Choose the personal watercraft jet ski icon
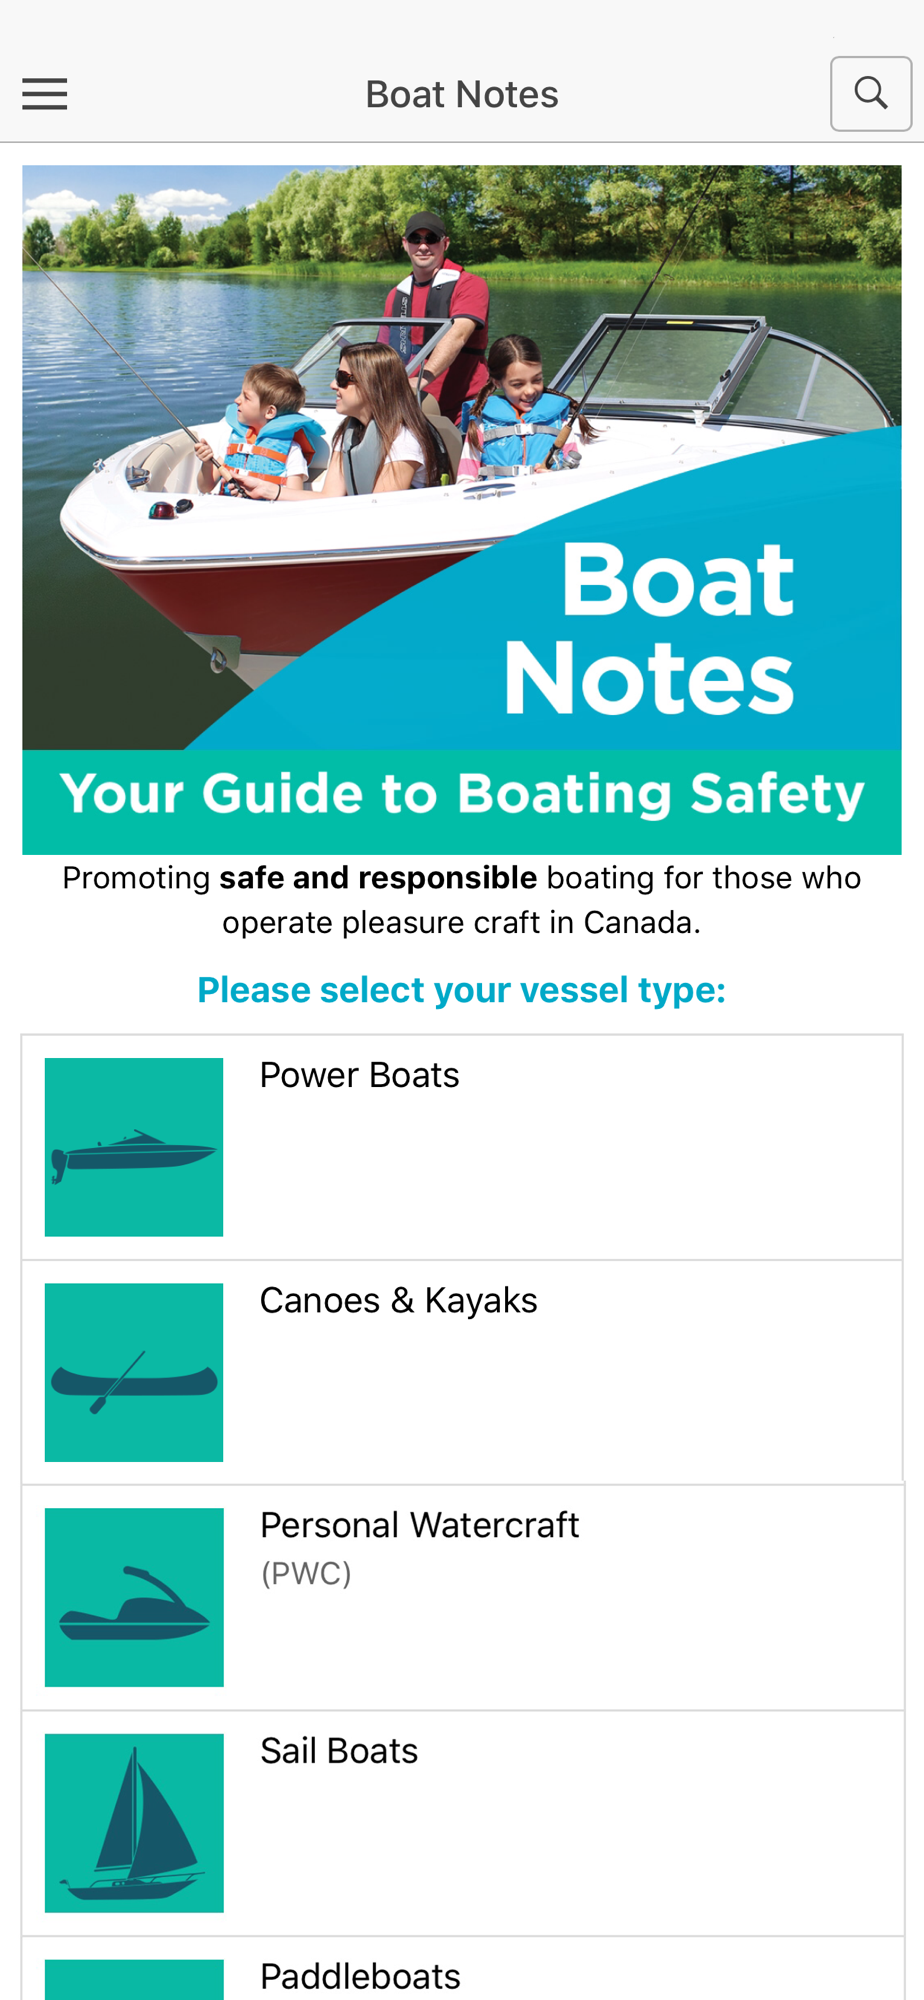 (x=134, y=1597)
